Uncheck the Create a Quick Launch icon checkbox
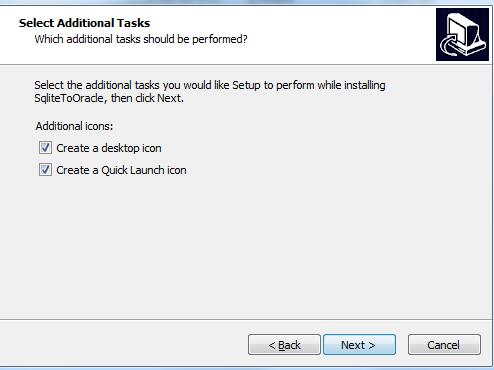 [x=45, y=170]
